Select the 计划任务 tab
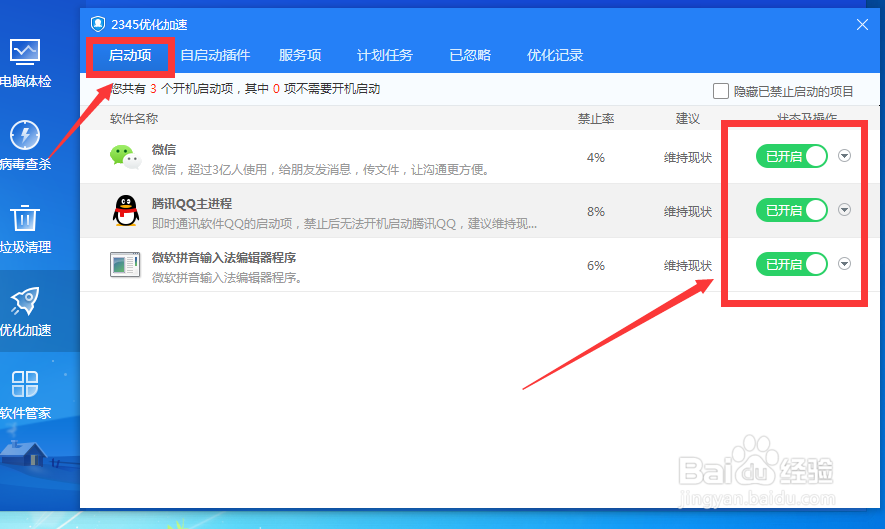The height and width of the screenshot is (529, 885). (385, 55)
